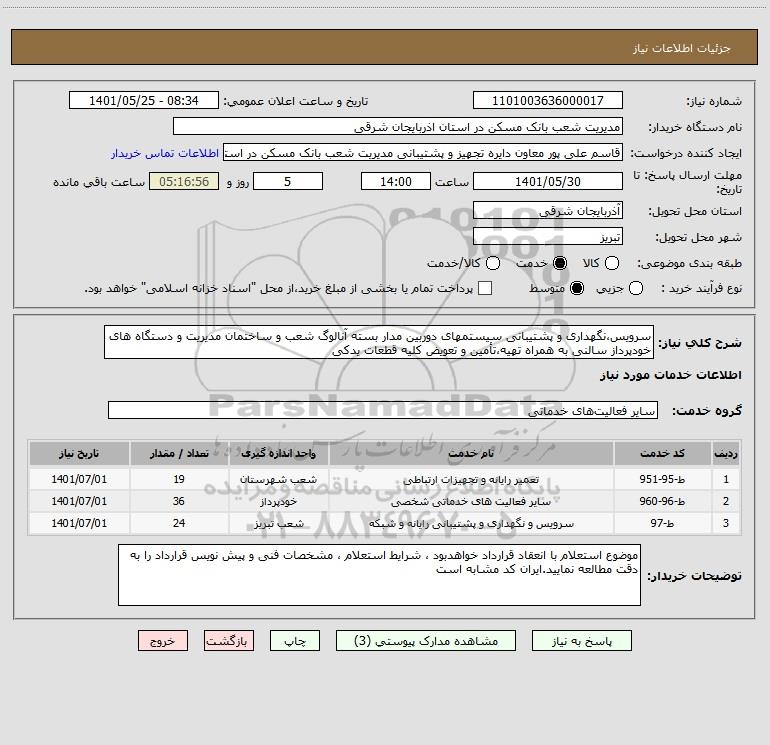Viewport: 770px width, 745px height.
Task: Click the service group field سایر فعالیت‌های خدماتی
Action: click(383, 411)
